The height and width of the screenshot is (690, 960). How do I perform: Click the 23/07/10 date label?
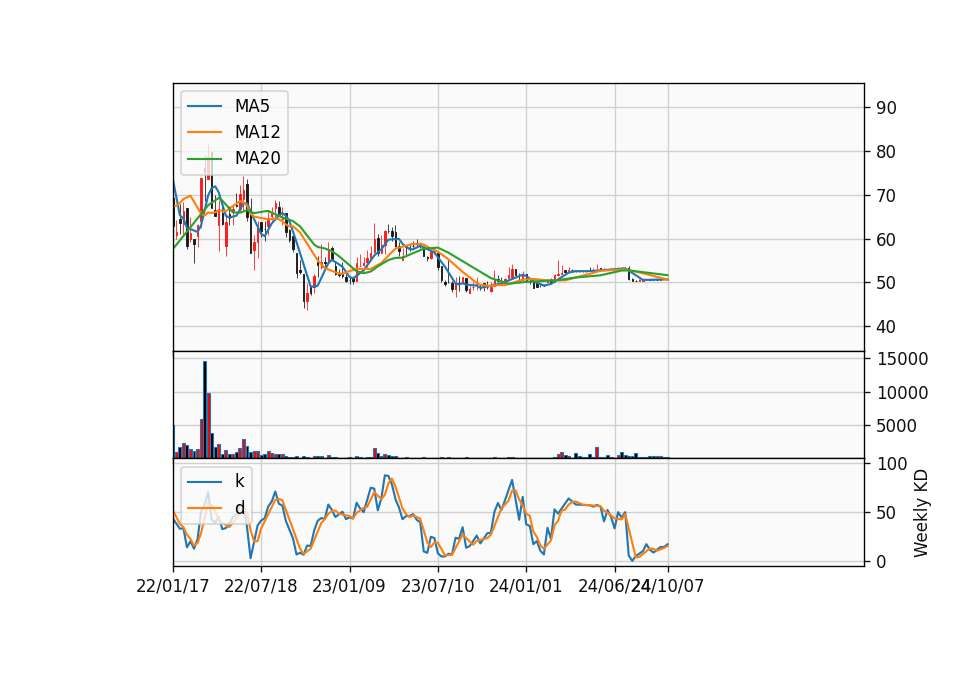coord(438,586)
